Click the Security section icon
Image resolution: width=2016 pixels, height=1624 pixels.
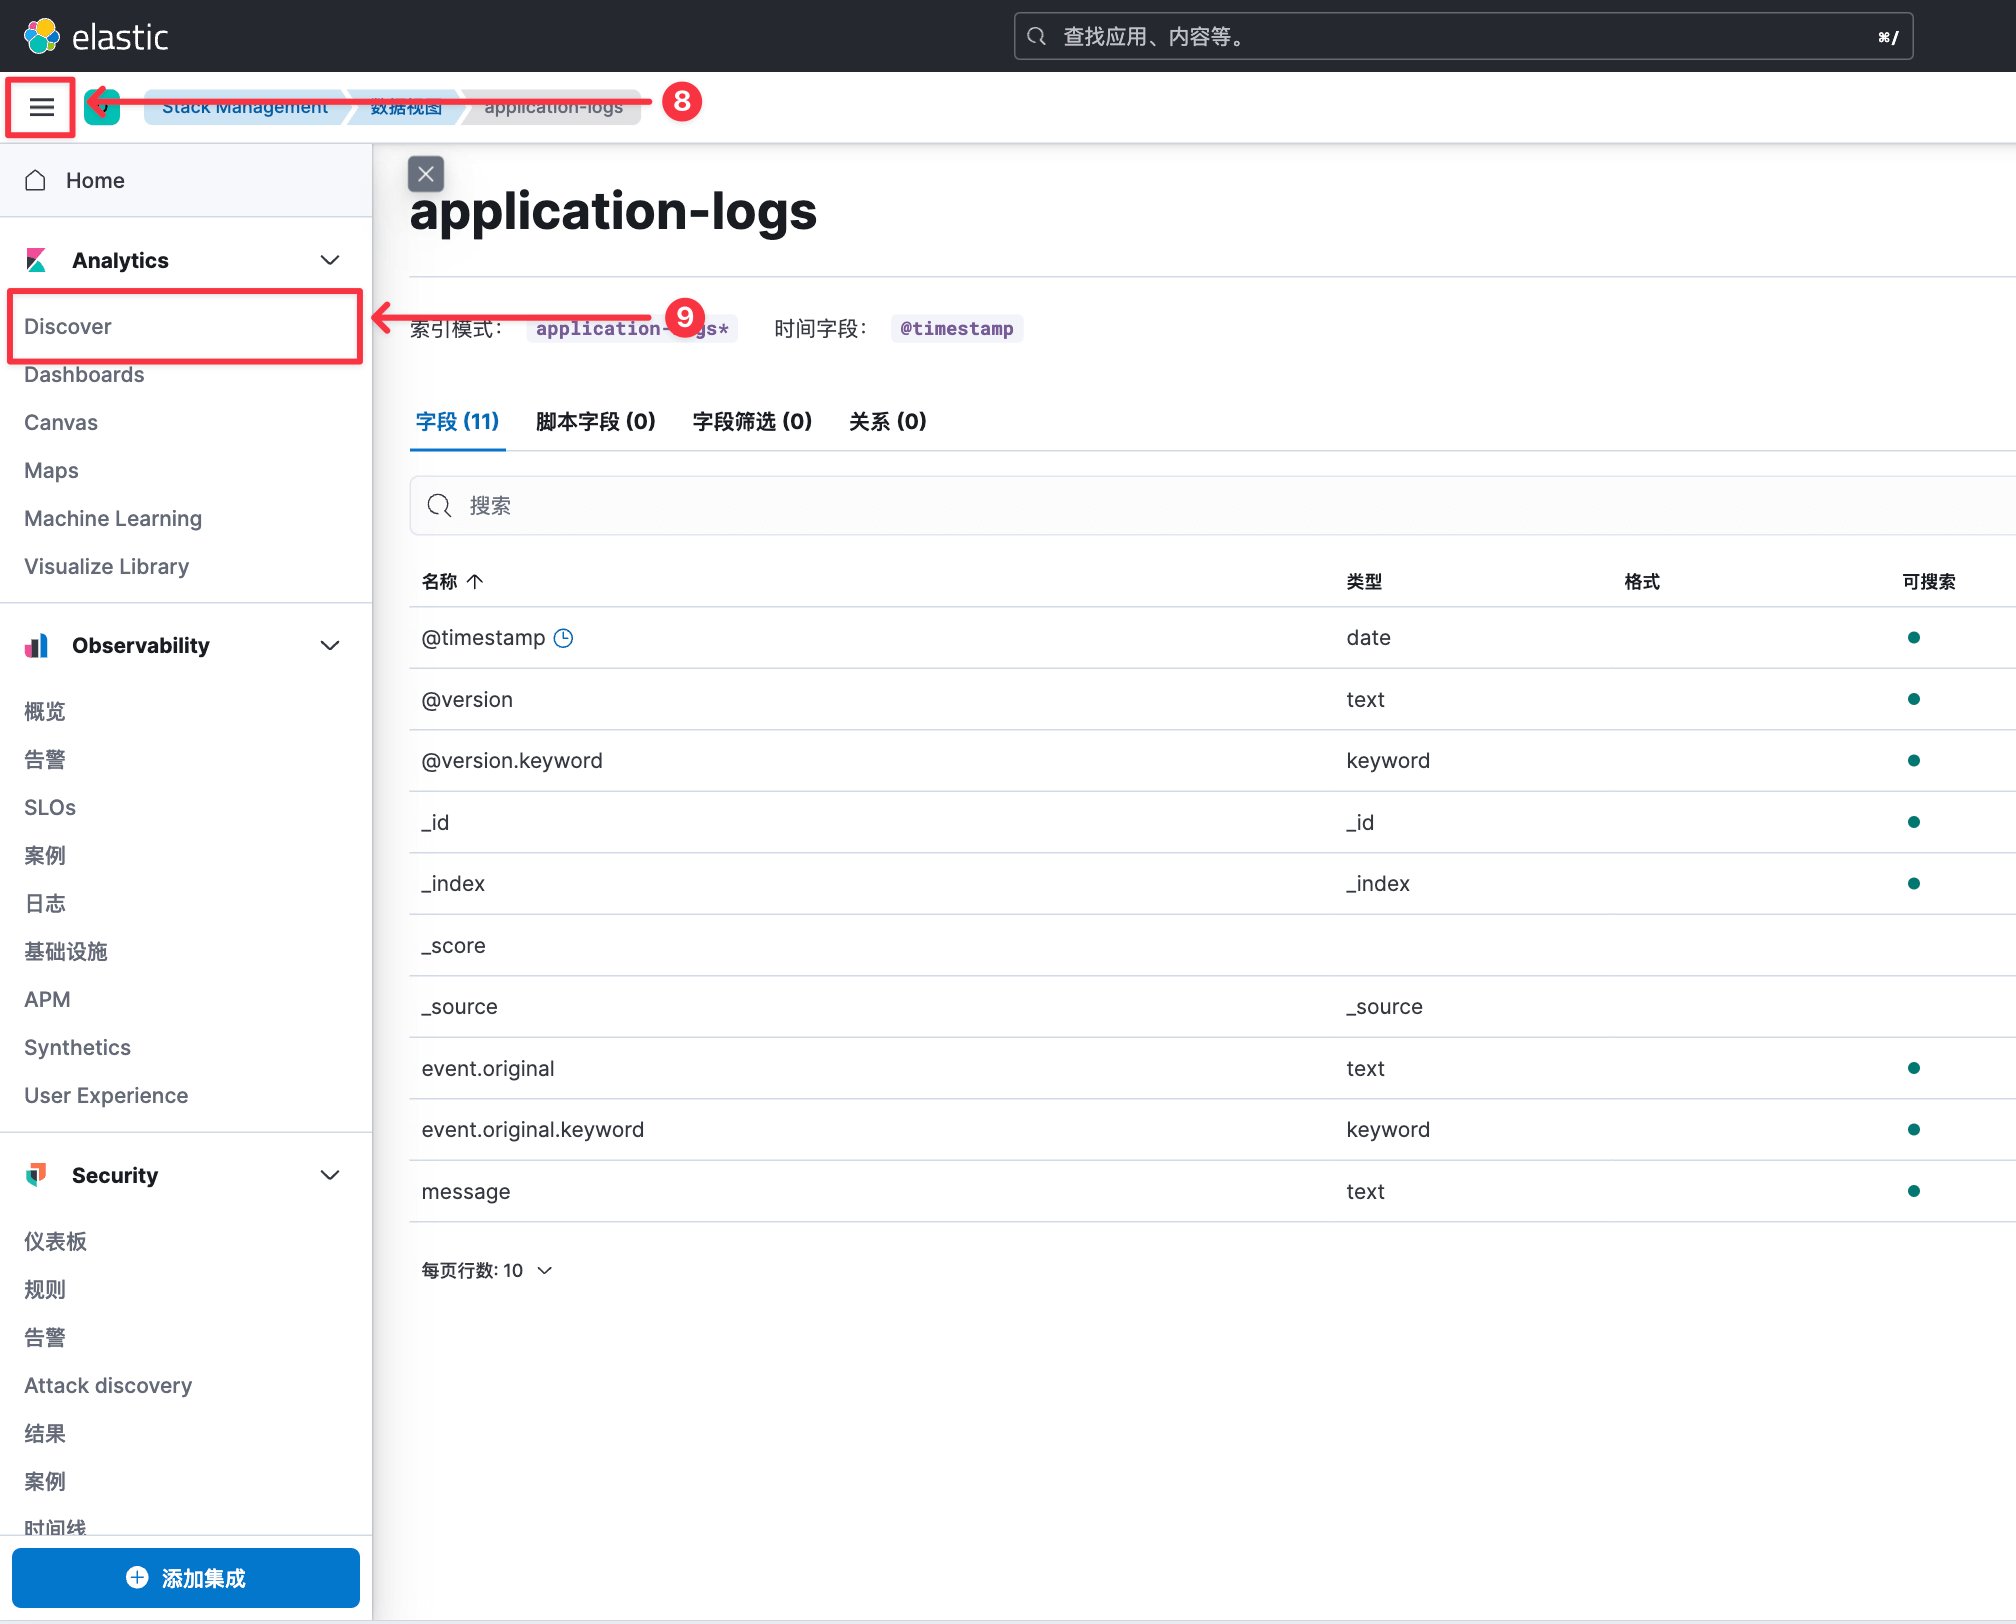pyautogui.click(x=36, y=1175)
